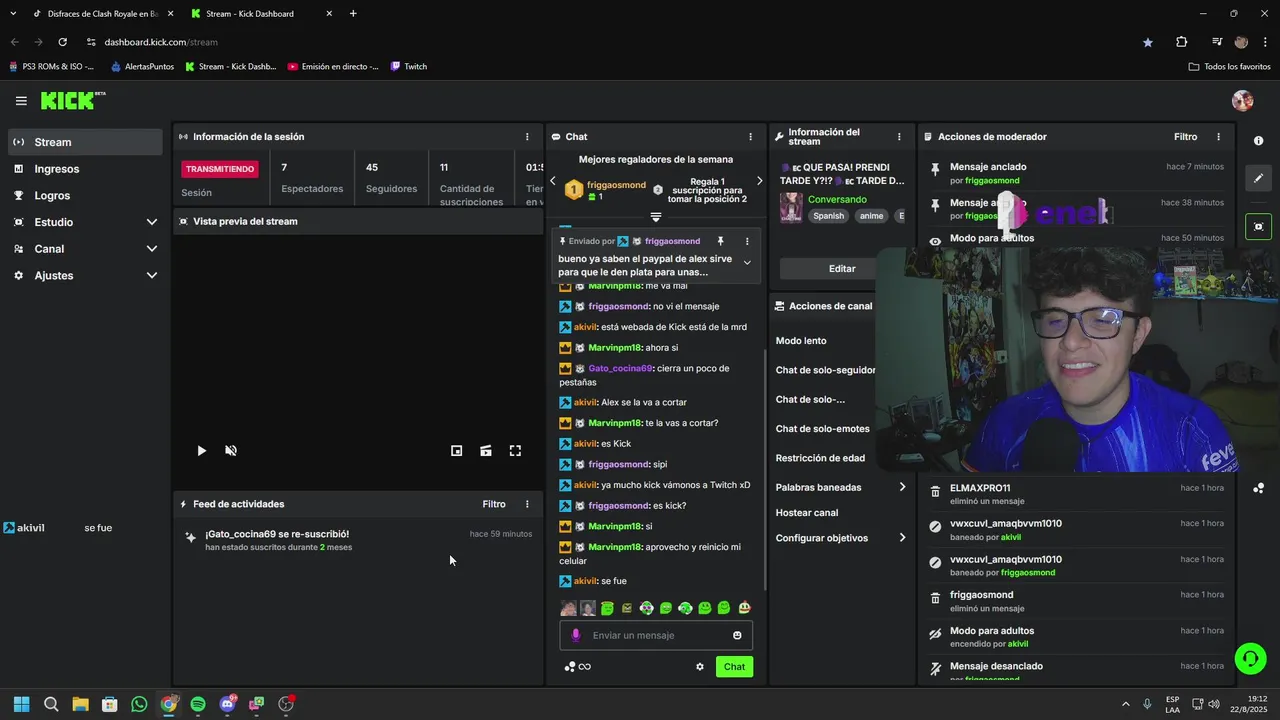Unmute the stream preview audio
Viewport: 1280px width, 720px height.
[x=231, y=451]
